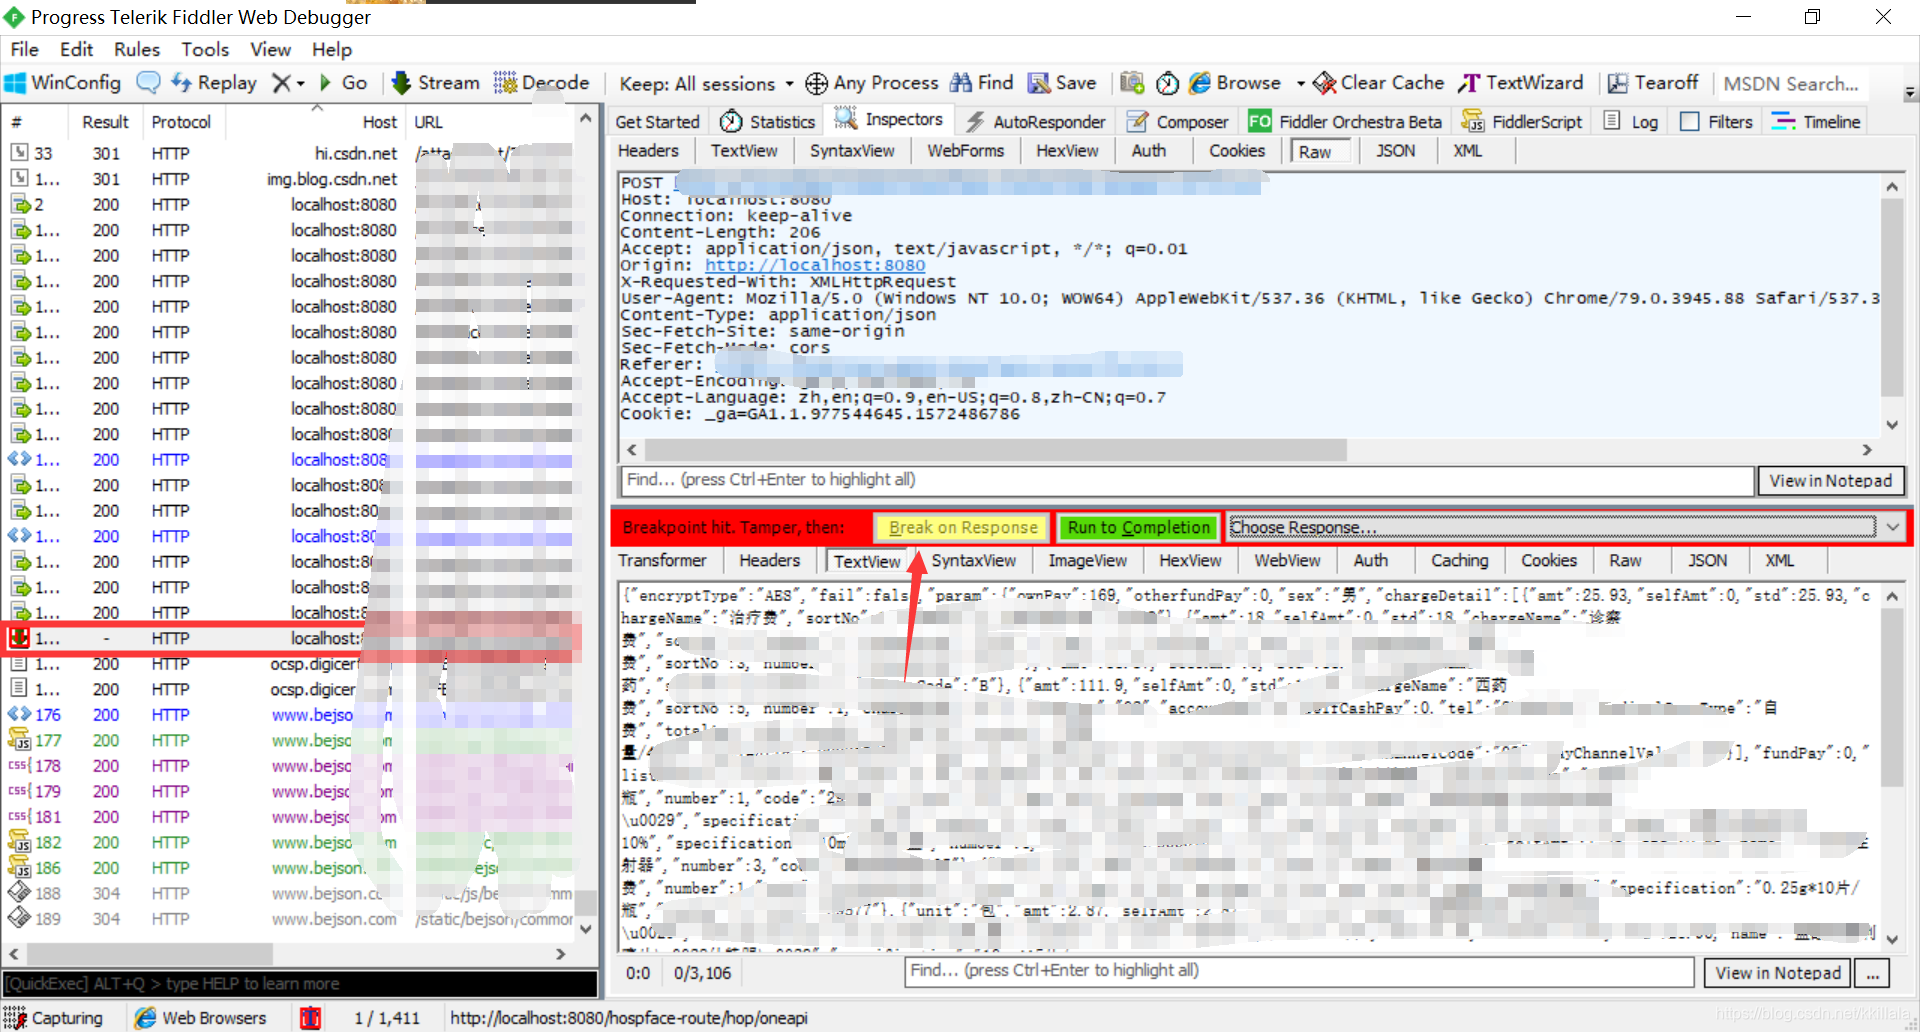Open the FiddlerScript tab
This screenshot has width=1920, height=1032.
pos(1522,121)
